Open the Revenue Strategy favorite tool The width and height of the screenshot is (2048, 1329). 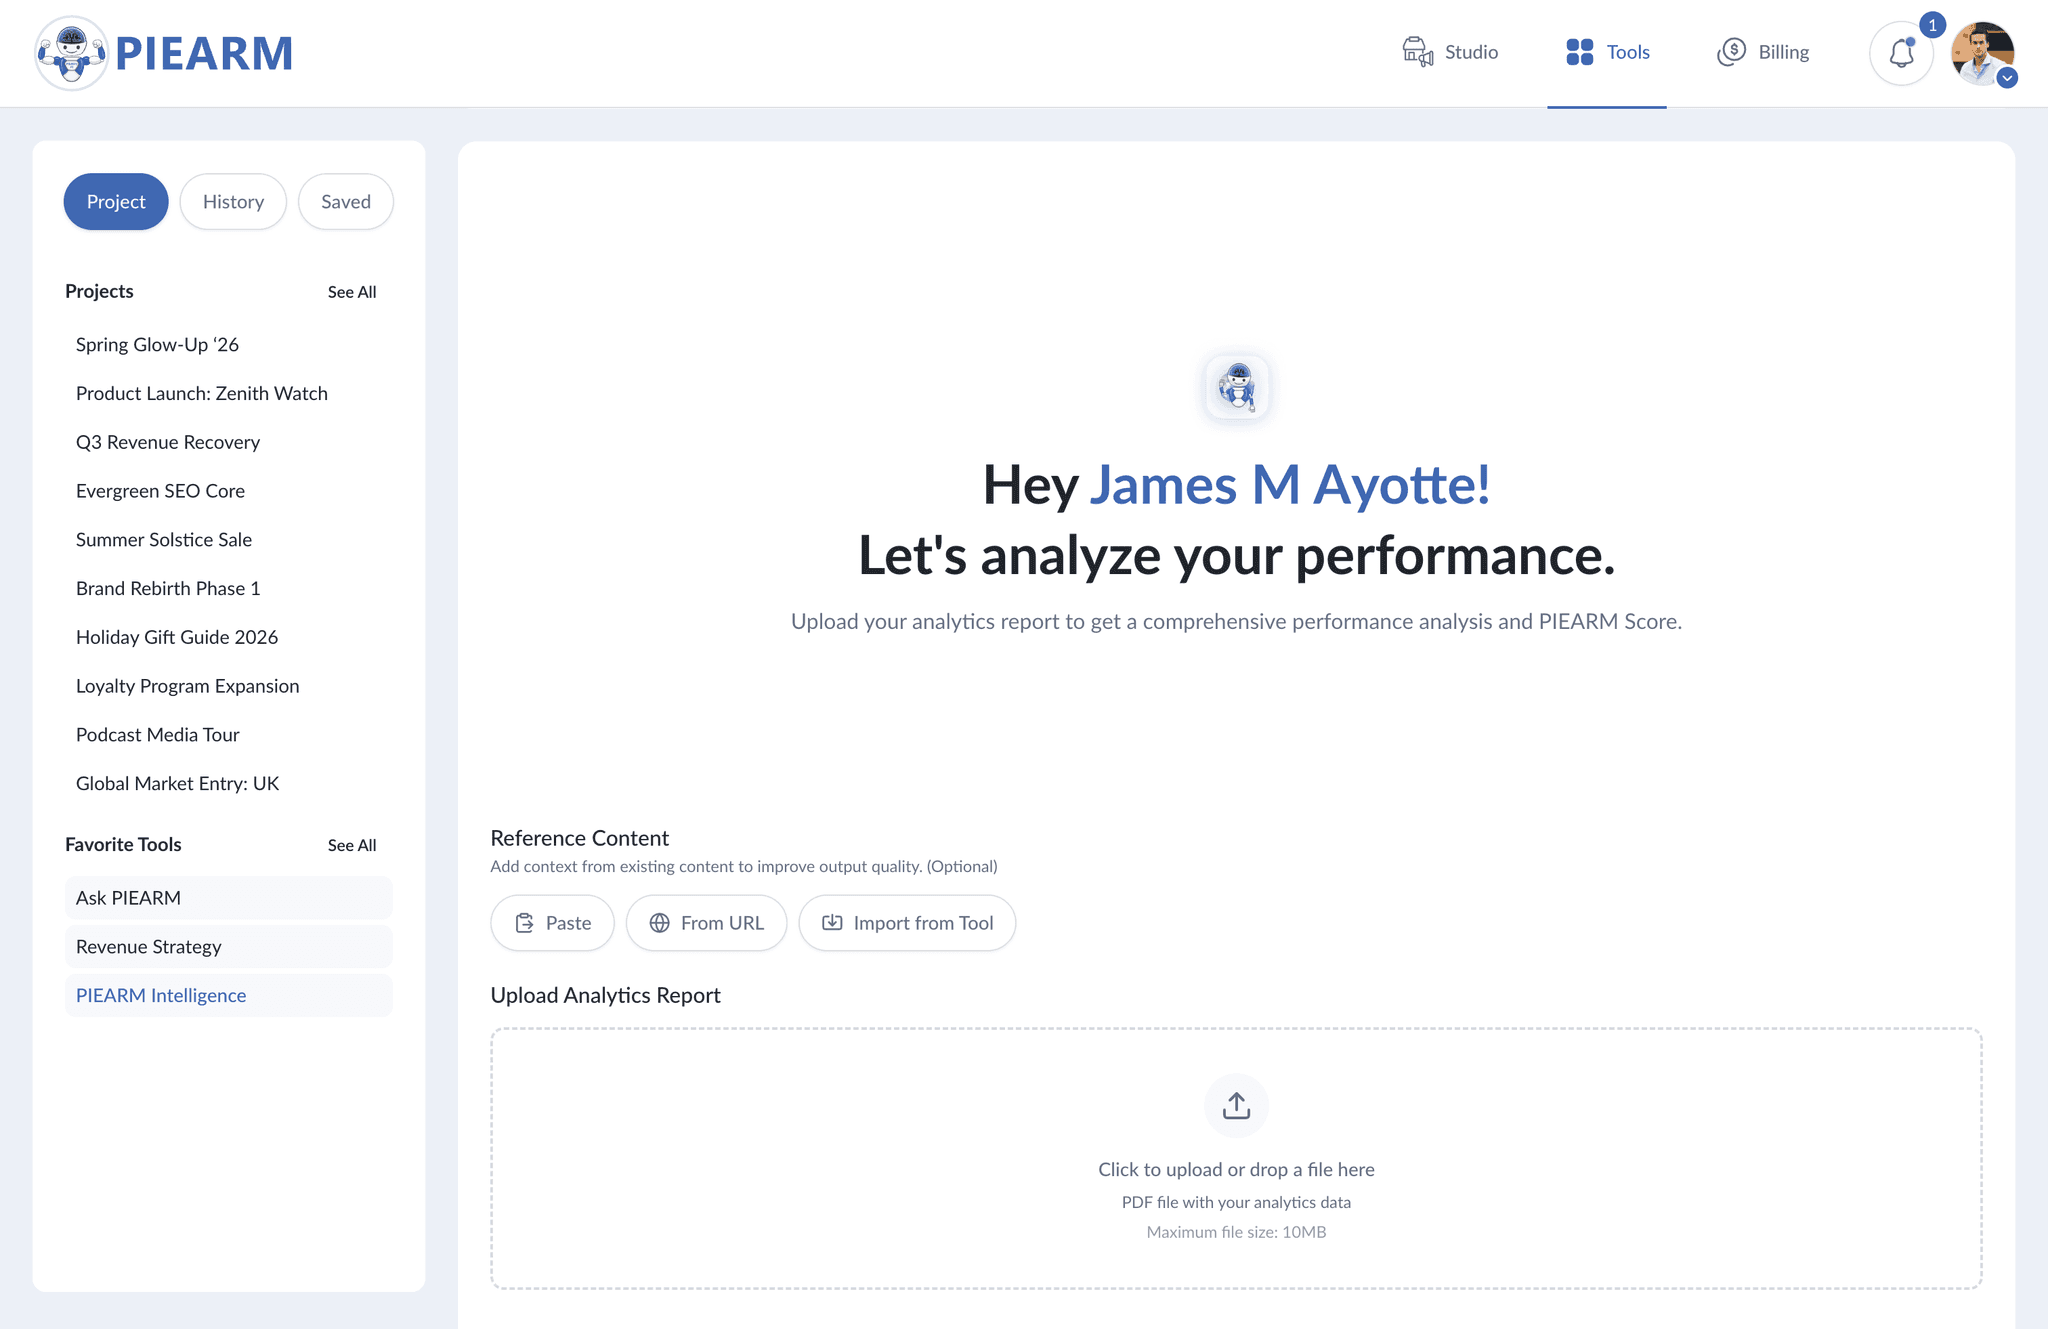(229, 947)
